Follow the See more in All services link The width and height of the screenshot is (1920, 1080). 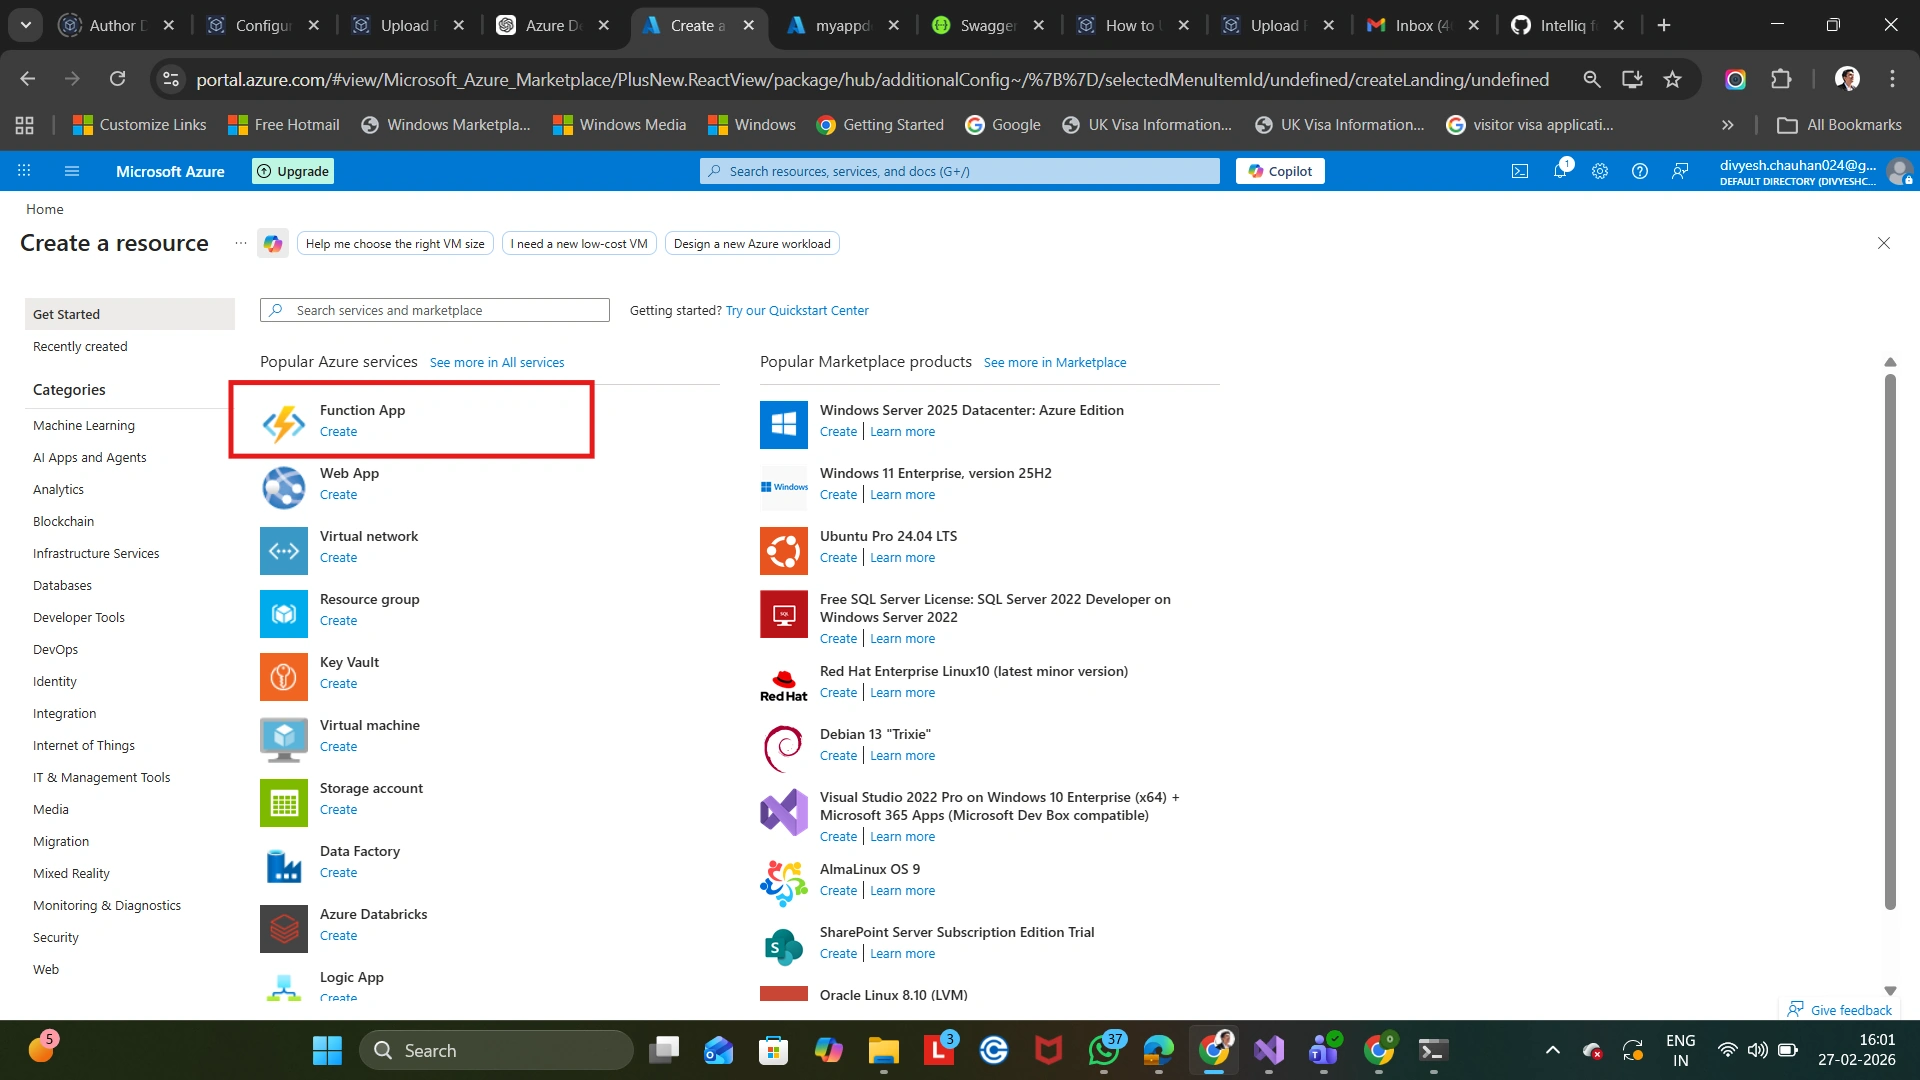point(497,363)
